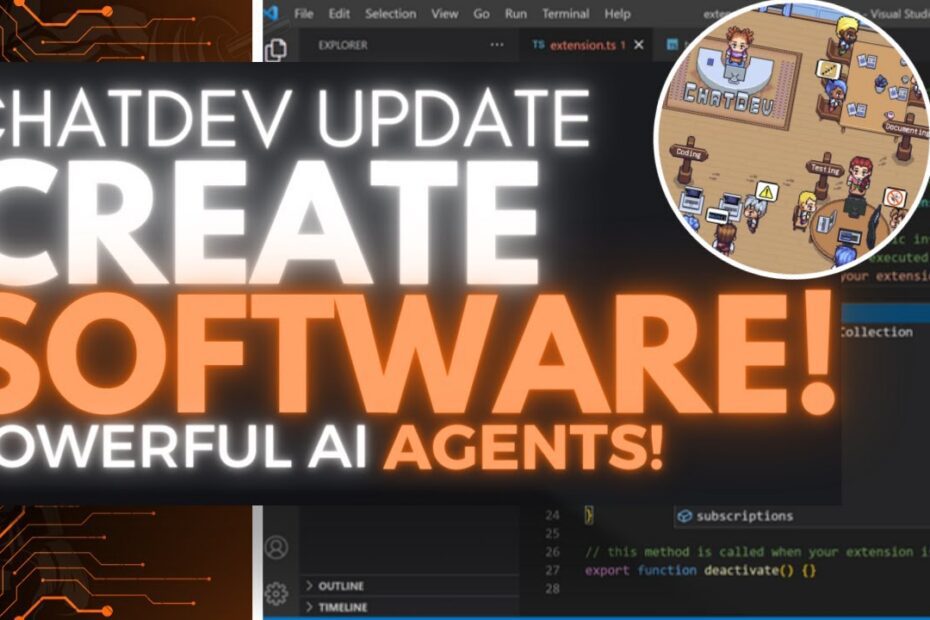Expand the TIMELINE section
Viewport: 930px width, 620px height.
[409, 608]
